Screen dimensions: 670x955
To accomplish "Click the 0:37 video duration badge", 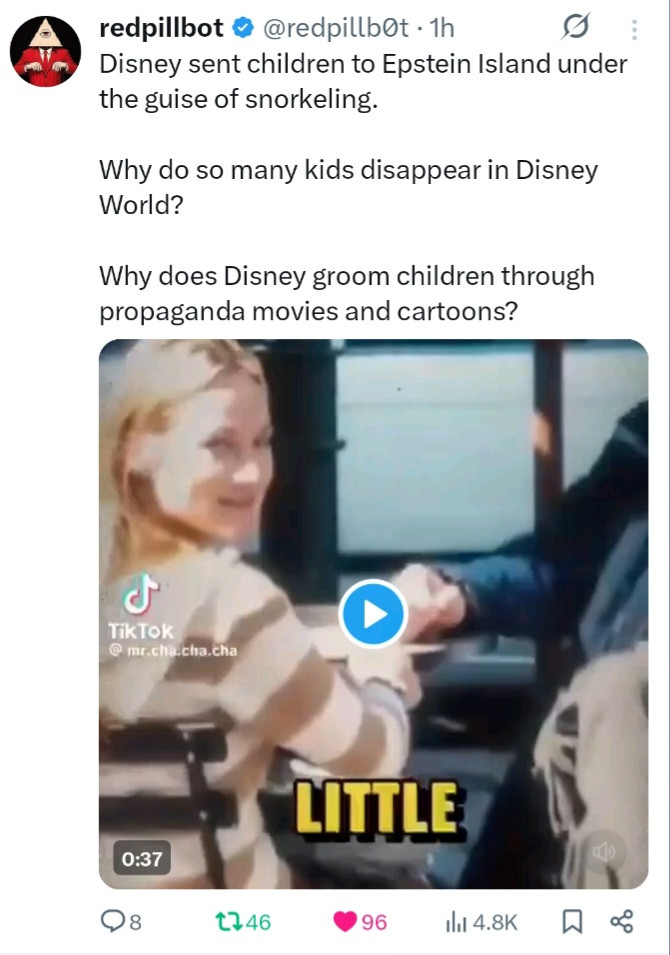I will pos(142,859).
